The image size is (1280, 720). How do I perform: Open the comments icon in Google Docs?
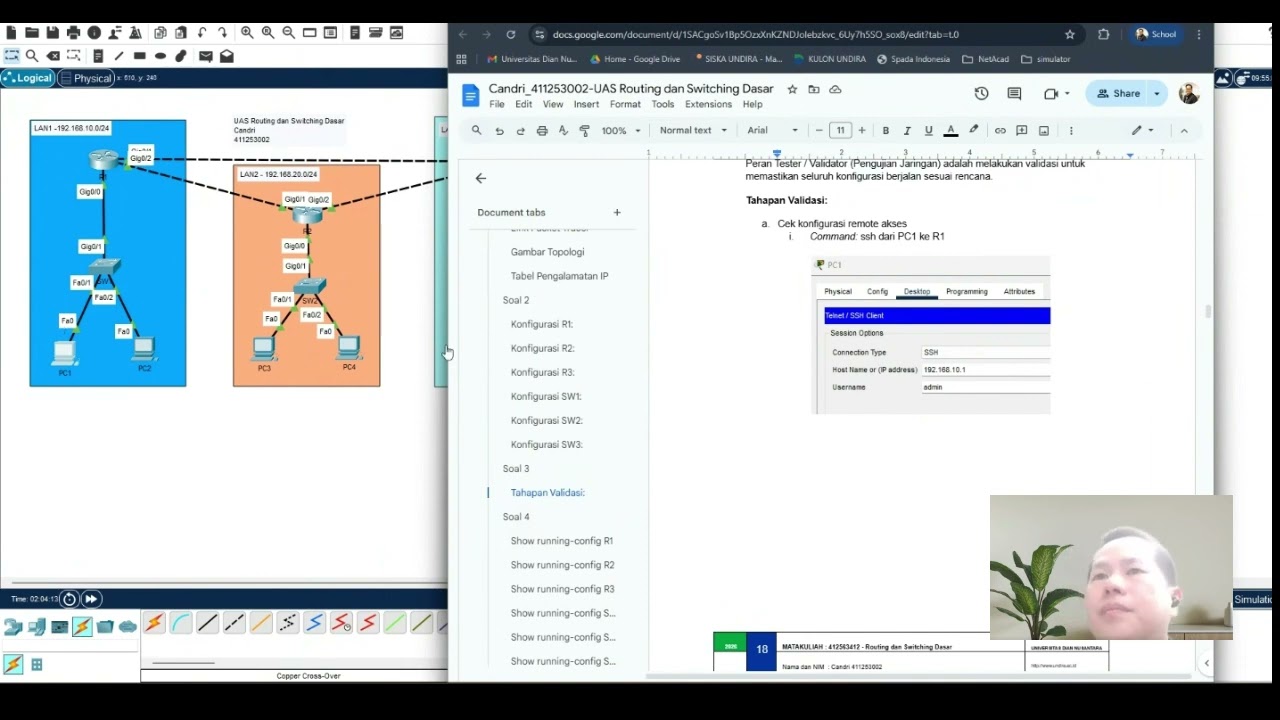1014,93
